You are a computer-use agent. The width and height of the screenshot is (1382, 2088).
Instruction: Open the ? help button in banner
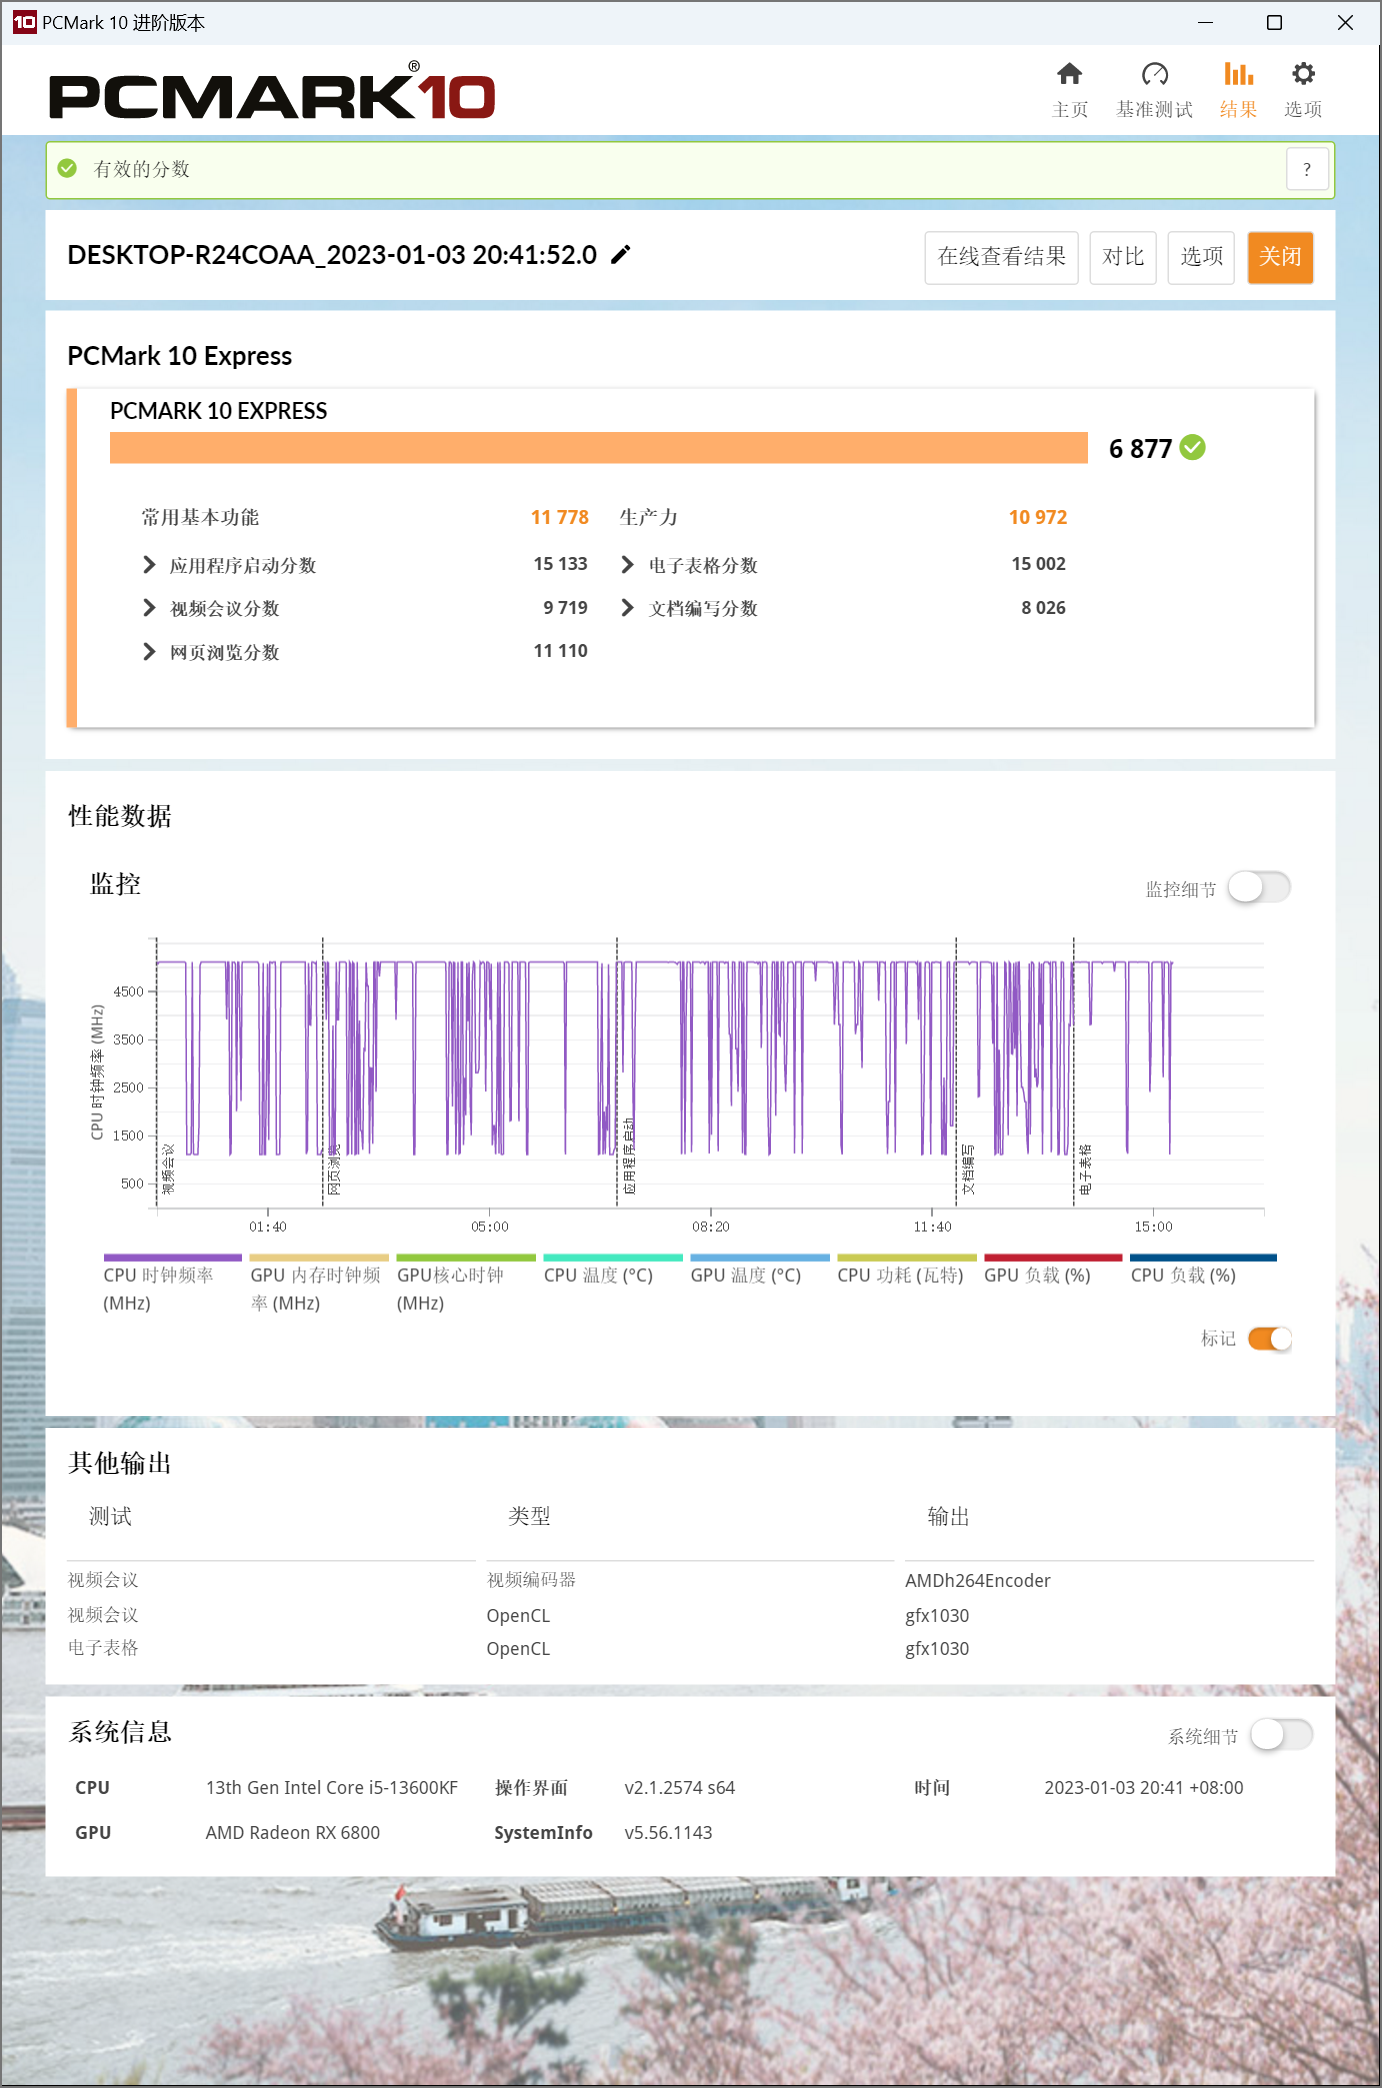pos(1307,170)
